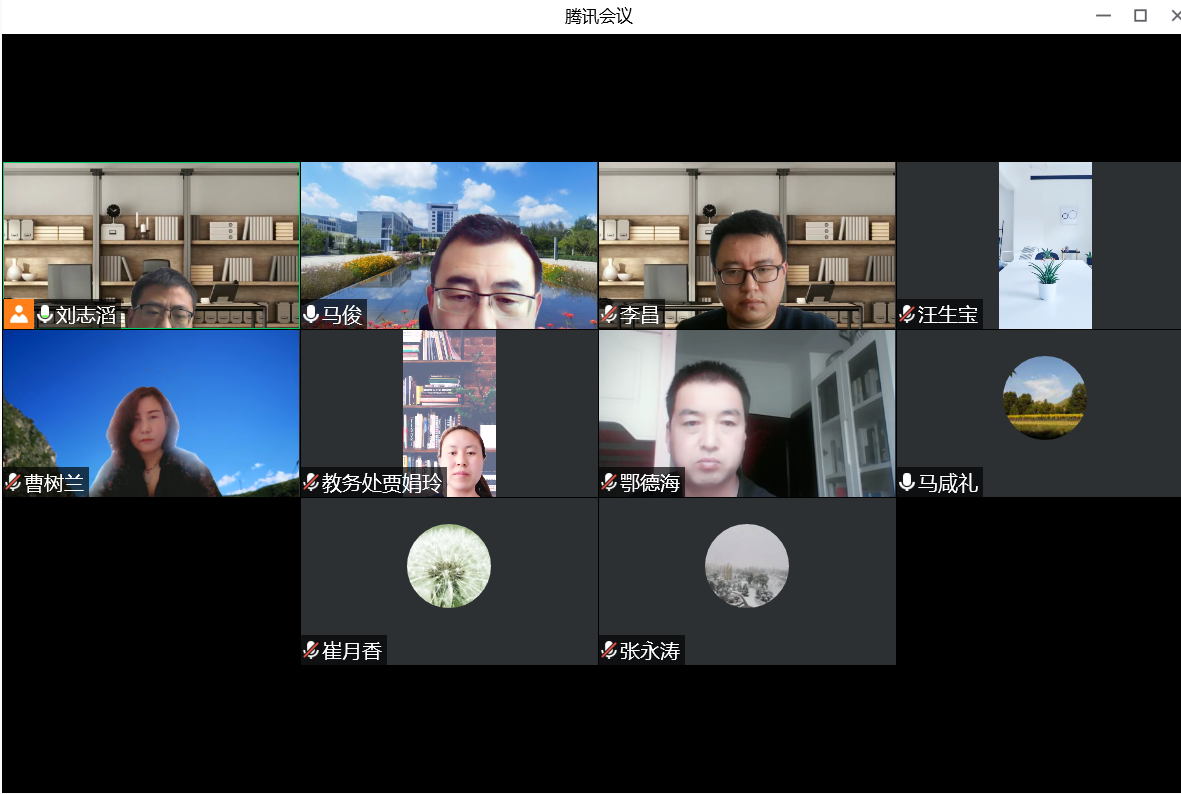
Task: Click the 腾讯会议 window title
Action: coord(599,16)
